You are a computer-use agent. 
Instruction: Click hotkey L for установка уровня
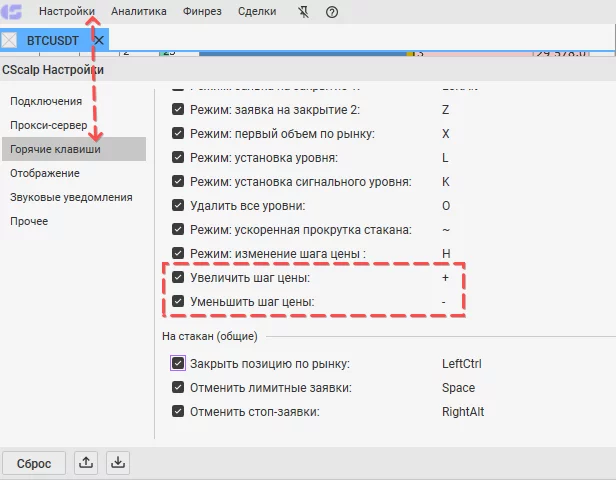point(445,158)
